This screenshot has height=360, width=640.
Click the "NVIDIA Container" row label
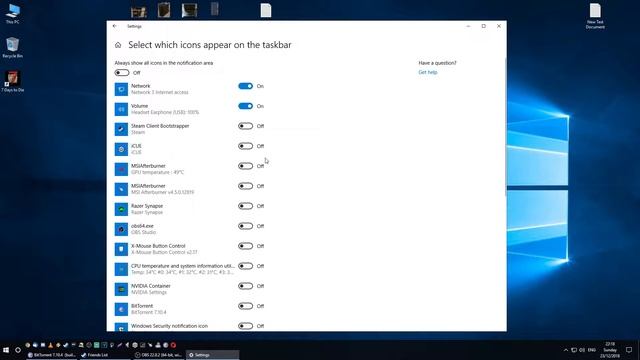click(151, 286)
